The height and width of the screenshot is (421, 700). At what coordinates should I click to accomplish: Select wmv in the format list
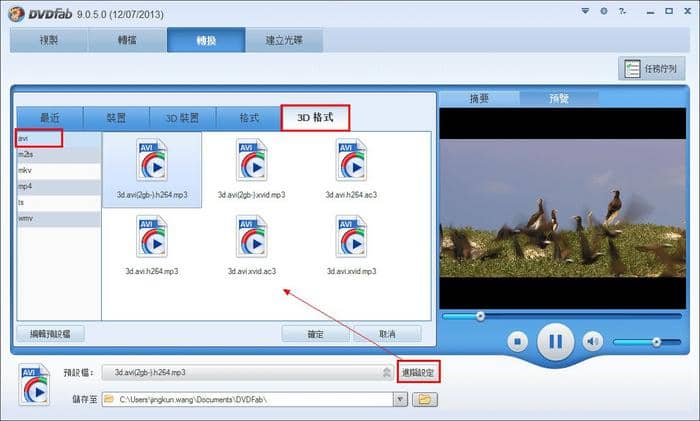coord(59,218)
